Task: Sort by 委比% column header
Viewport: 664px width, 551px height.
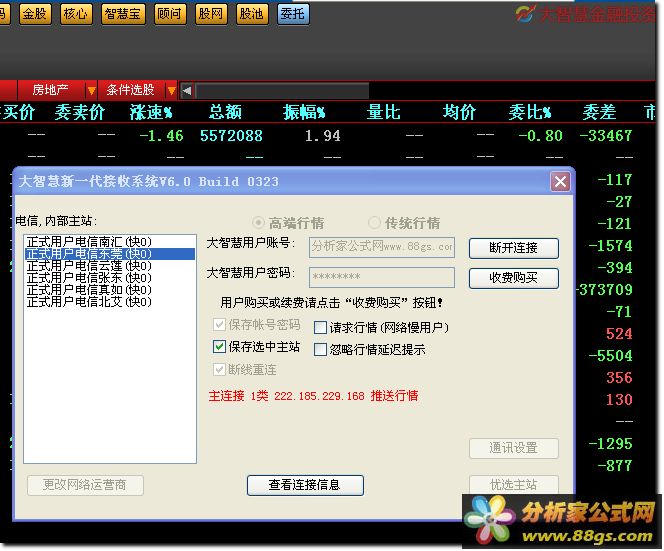Action: point(530,113)
